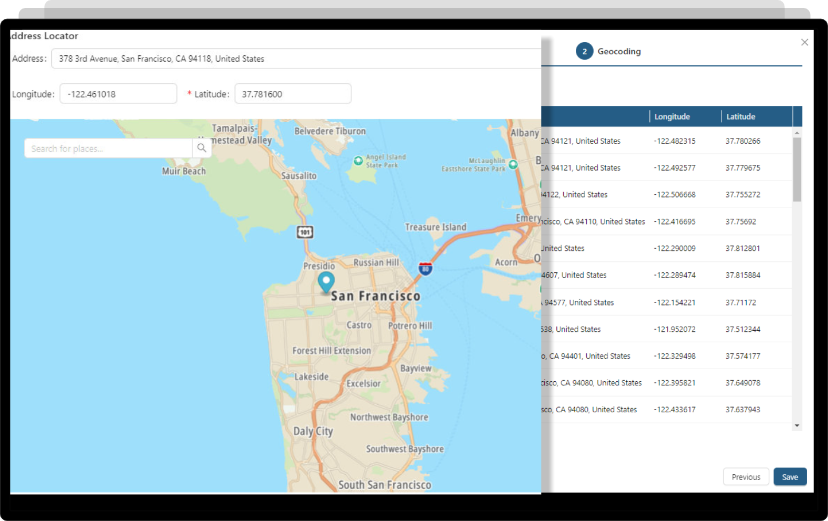Click the table vertical scrollbar thumb
The image size is (828, 521).
797,169
